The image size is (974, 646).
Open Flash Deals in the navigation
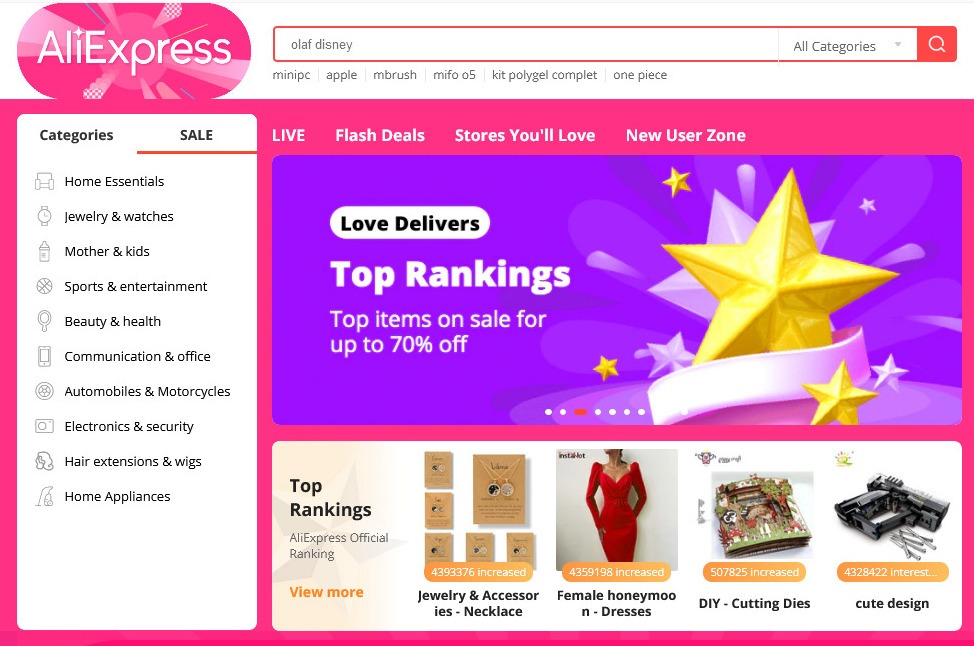click(380, 135)
